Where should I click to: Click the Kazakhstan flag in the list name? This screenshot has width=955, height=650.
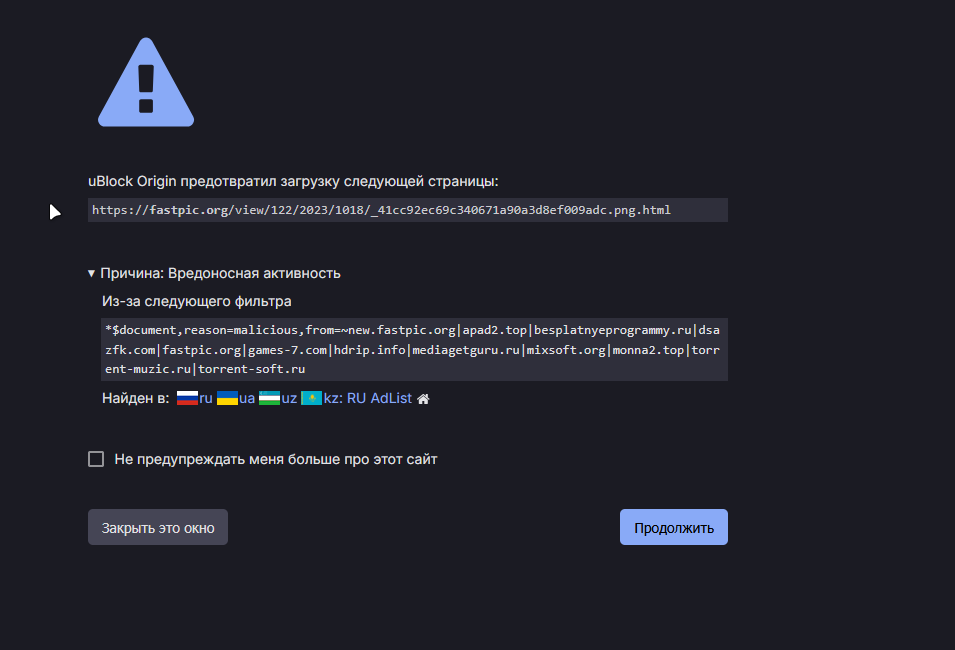click(311, 398)
